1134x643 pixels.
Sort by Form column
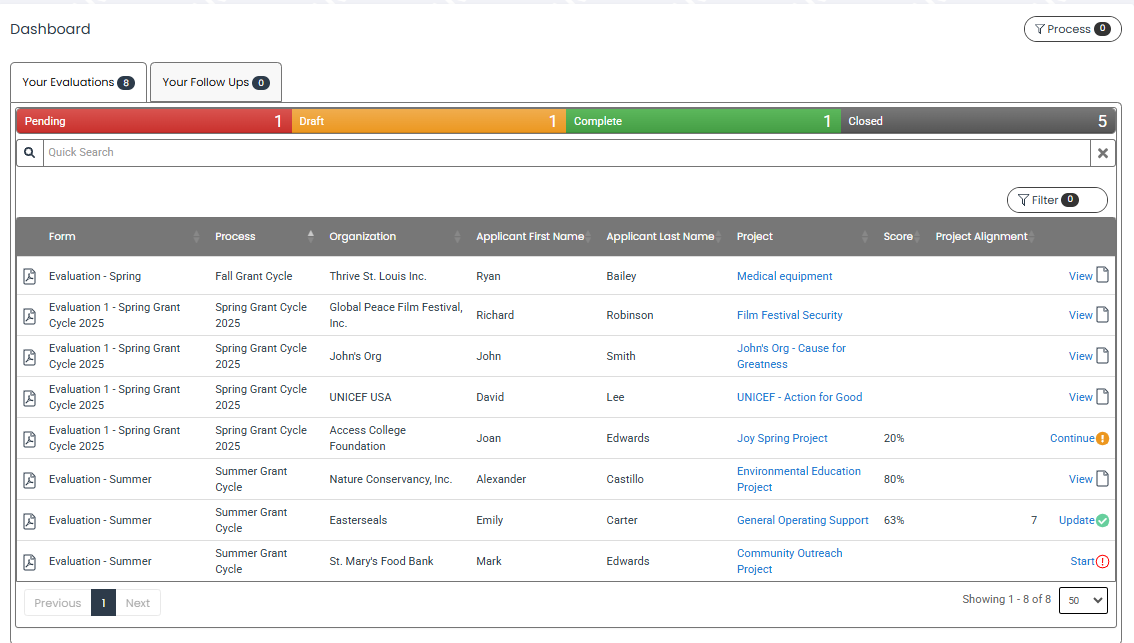pos(124,237)
